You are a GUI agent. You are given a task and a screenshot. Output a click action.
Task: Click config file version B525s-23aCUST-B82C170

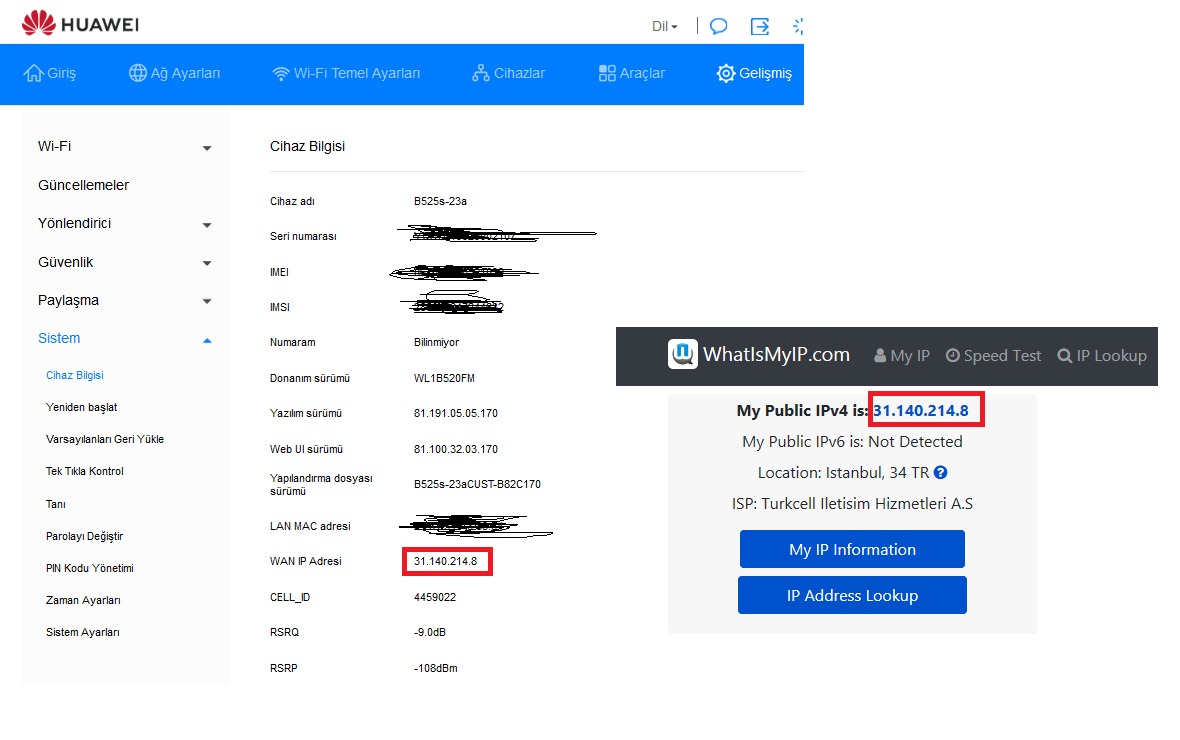click(x=477, y=484)
